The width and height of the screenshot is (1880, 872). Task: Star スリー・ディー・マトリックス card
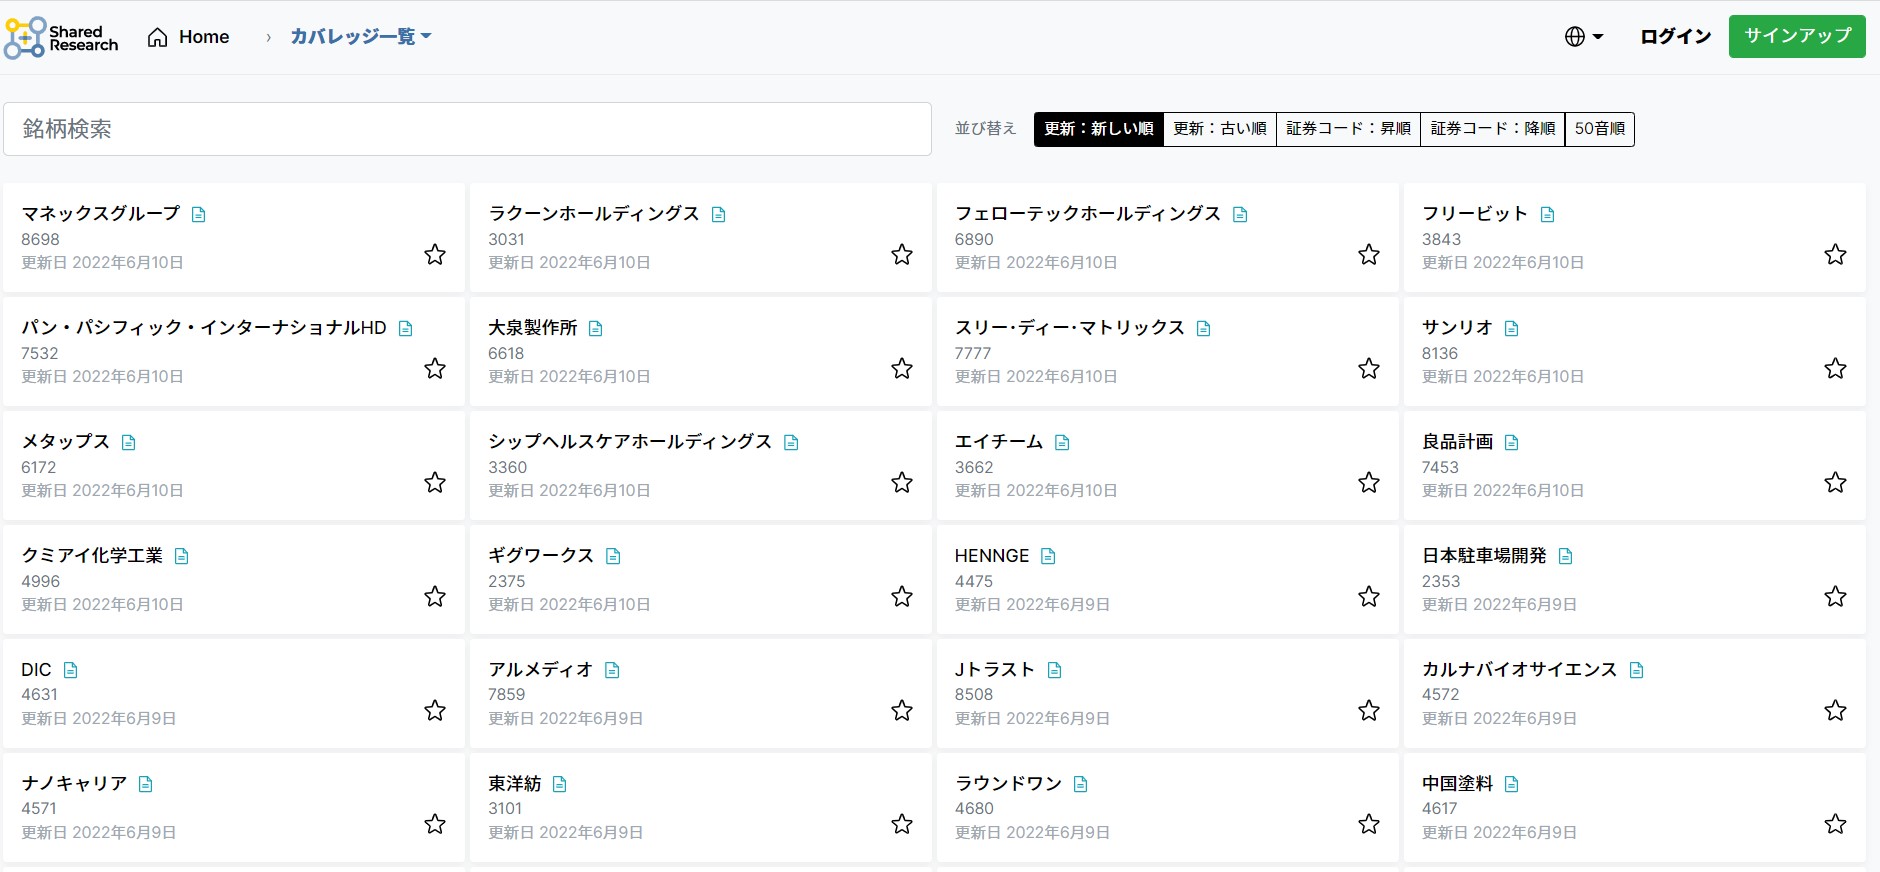pyautogui.click(x=1369, y=368)
